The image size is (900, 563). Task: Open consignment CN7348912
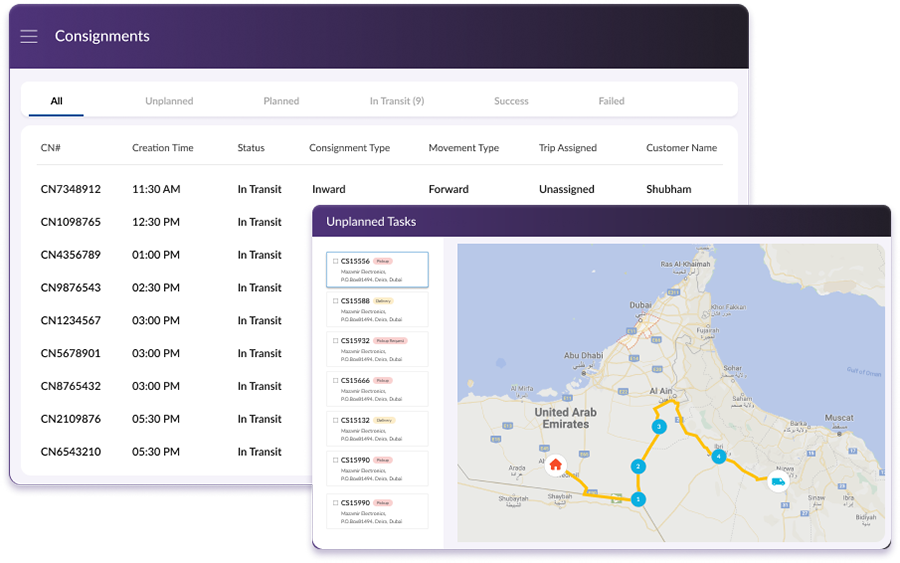click(x=70, y=189)
